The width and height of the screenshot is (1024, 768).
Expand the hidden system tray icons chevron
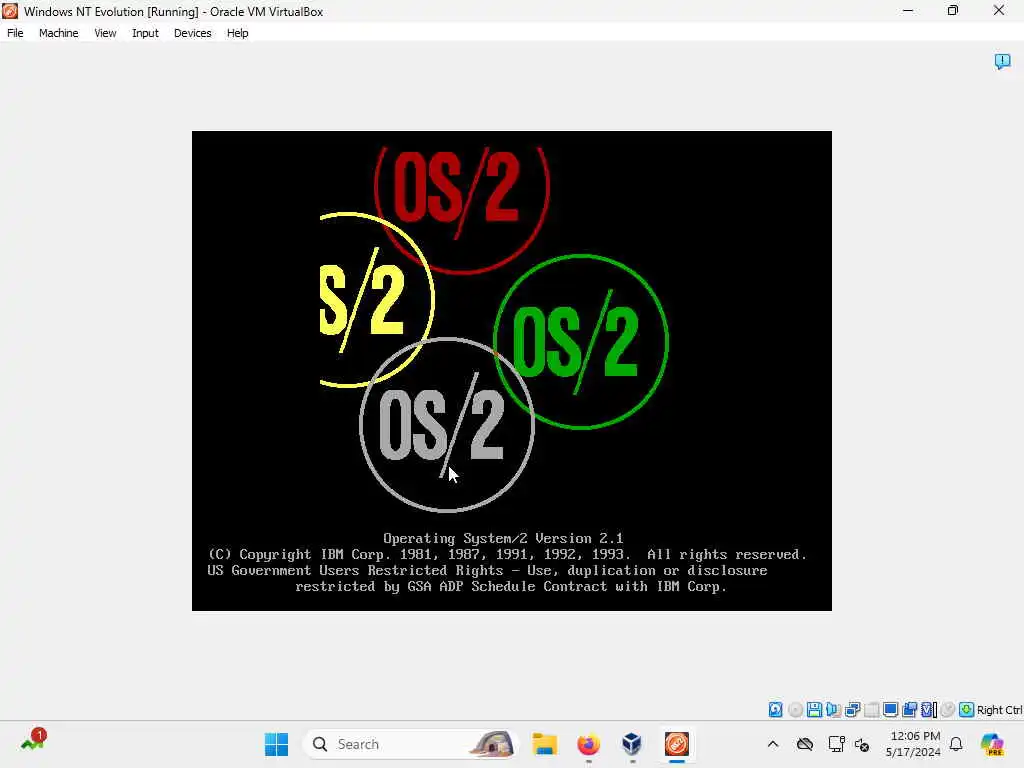(773, 744)
